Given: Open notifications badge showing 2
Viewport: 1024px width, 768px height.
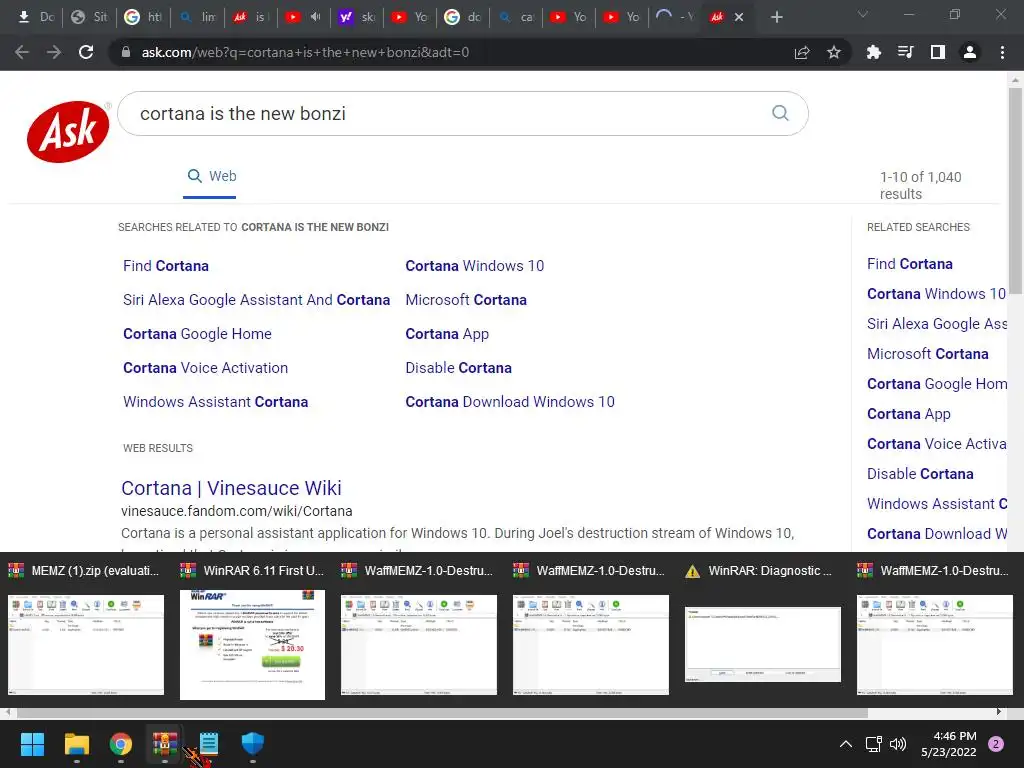Looking at the screenshot, I should [x=996, y=744].
